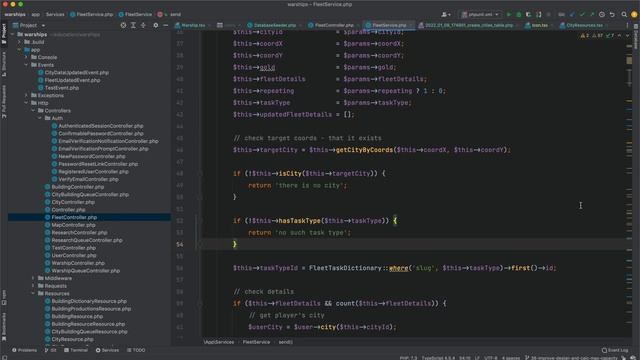Image resolution: width=640 pixels, height=360 pixels.
Task: Open the Search Everywhere magnifier
Action: 624,14
